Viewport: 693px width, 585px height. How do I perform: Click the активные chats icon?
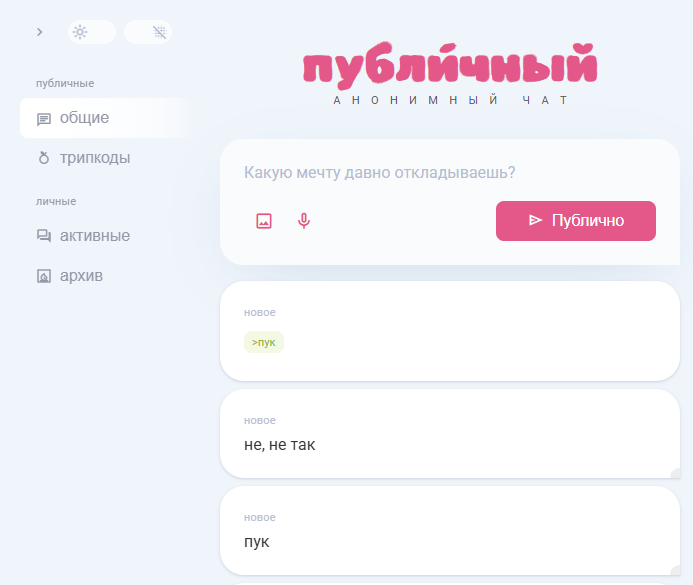coord(43,236)
